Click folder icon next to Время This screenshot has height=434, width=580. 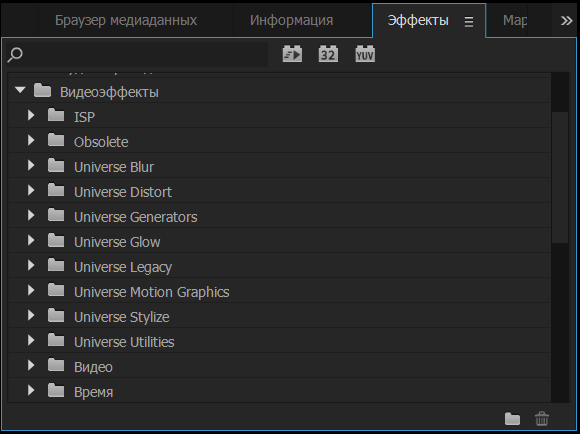(x=56, y=391)
